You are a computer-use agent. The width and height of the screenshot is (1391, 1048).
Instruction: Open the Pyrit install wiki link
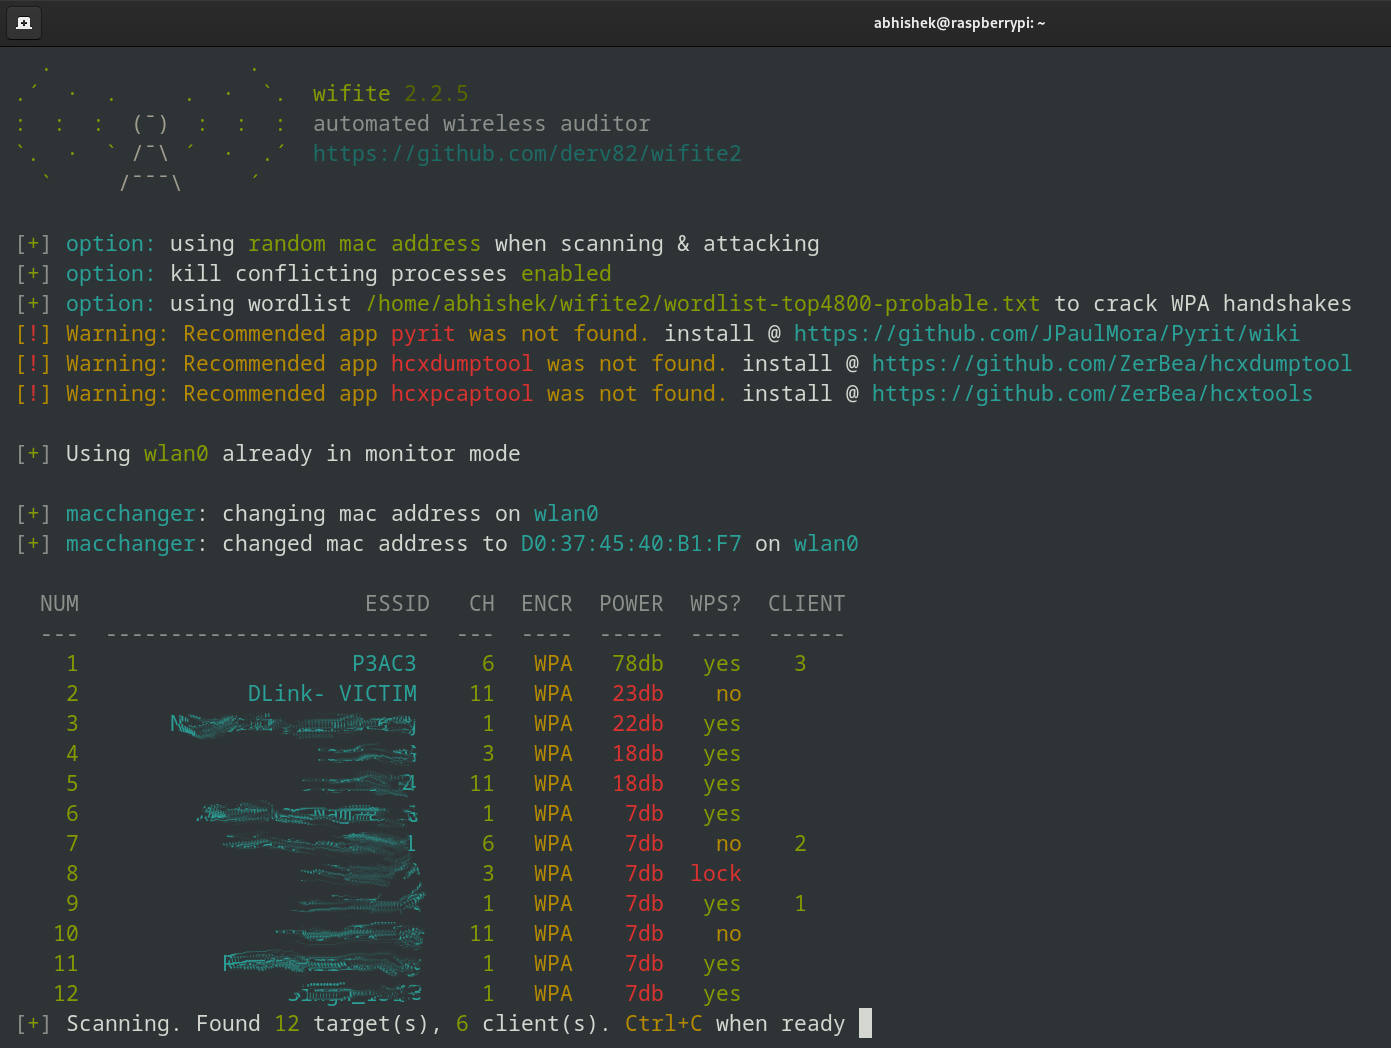[x=1046, y=333]
